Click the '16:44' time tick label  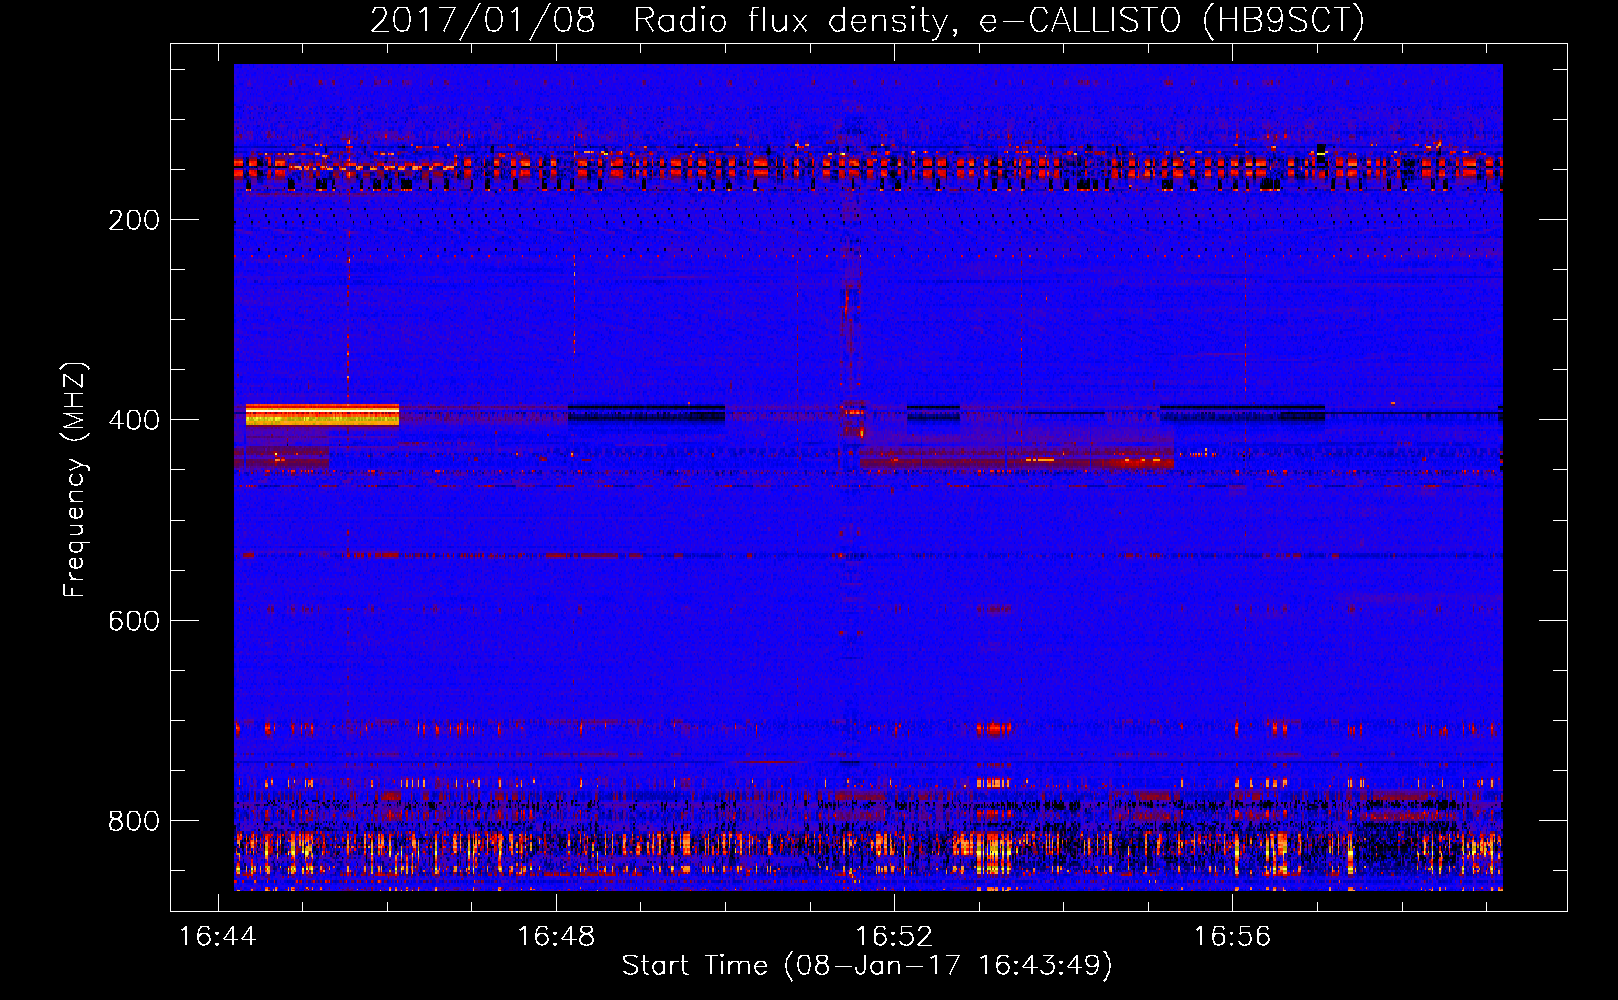(x=217, y=936)
